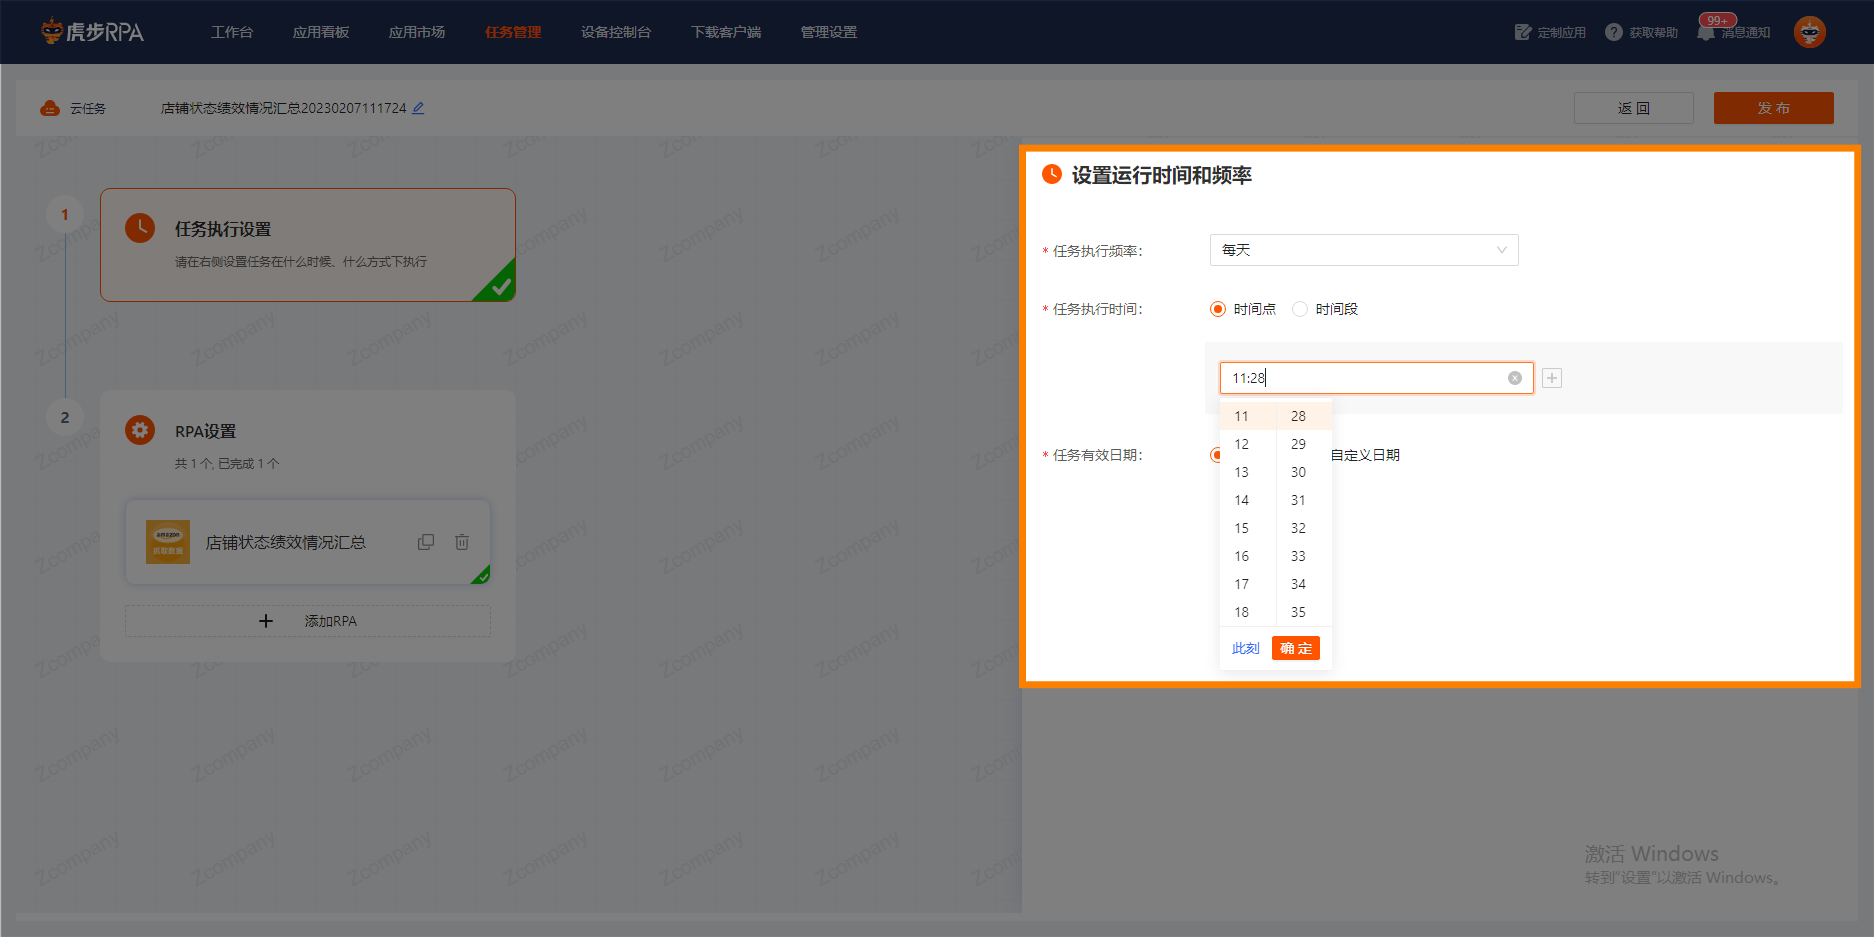Screen dimensions: 1874x937
Task: Click task name 店铺状态绩效情况汇总20230207111724
Action: point(284,108)
